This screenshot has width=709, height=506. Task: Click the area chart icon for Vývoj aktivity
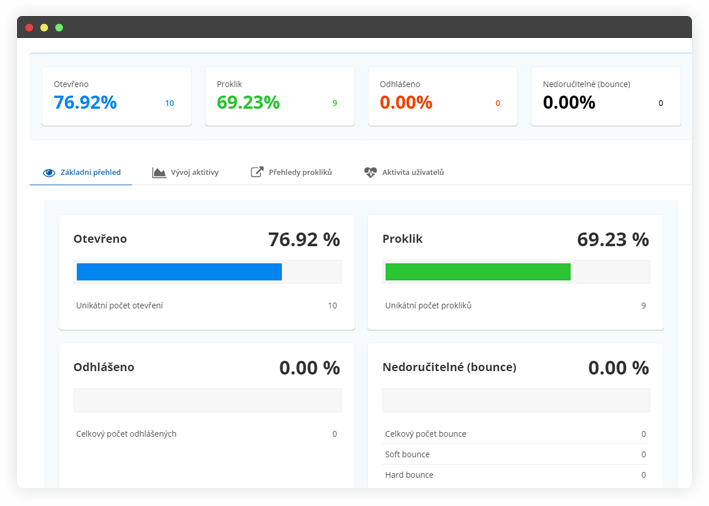[x=159, y=172]
